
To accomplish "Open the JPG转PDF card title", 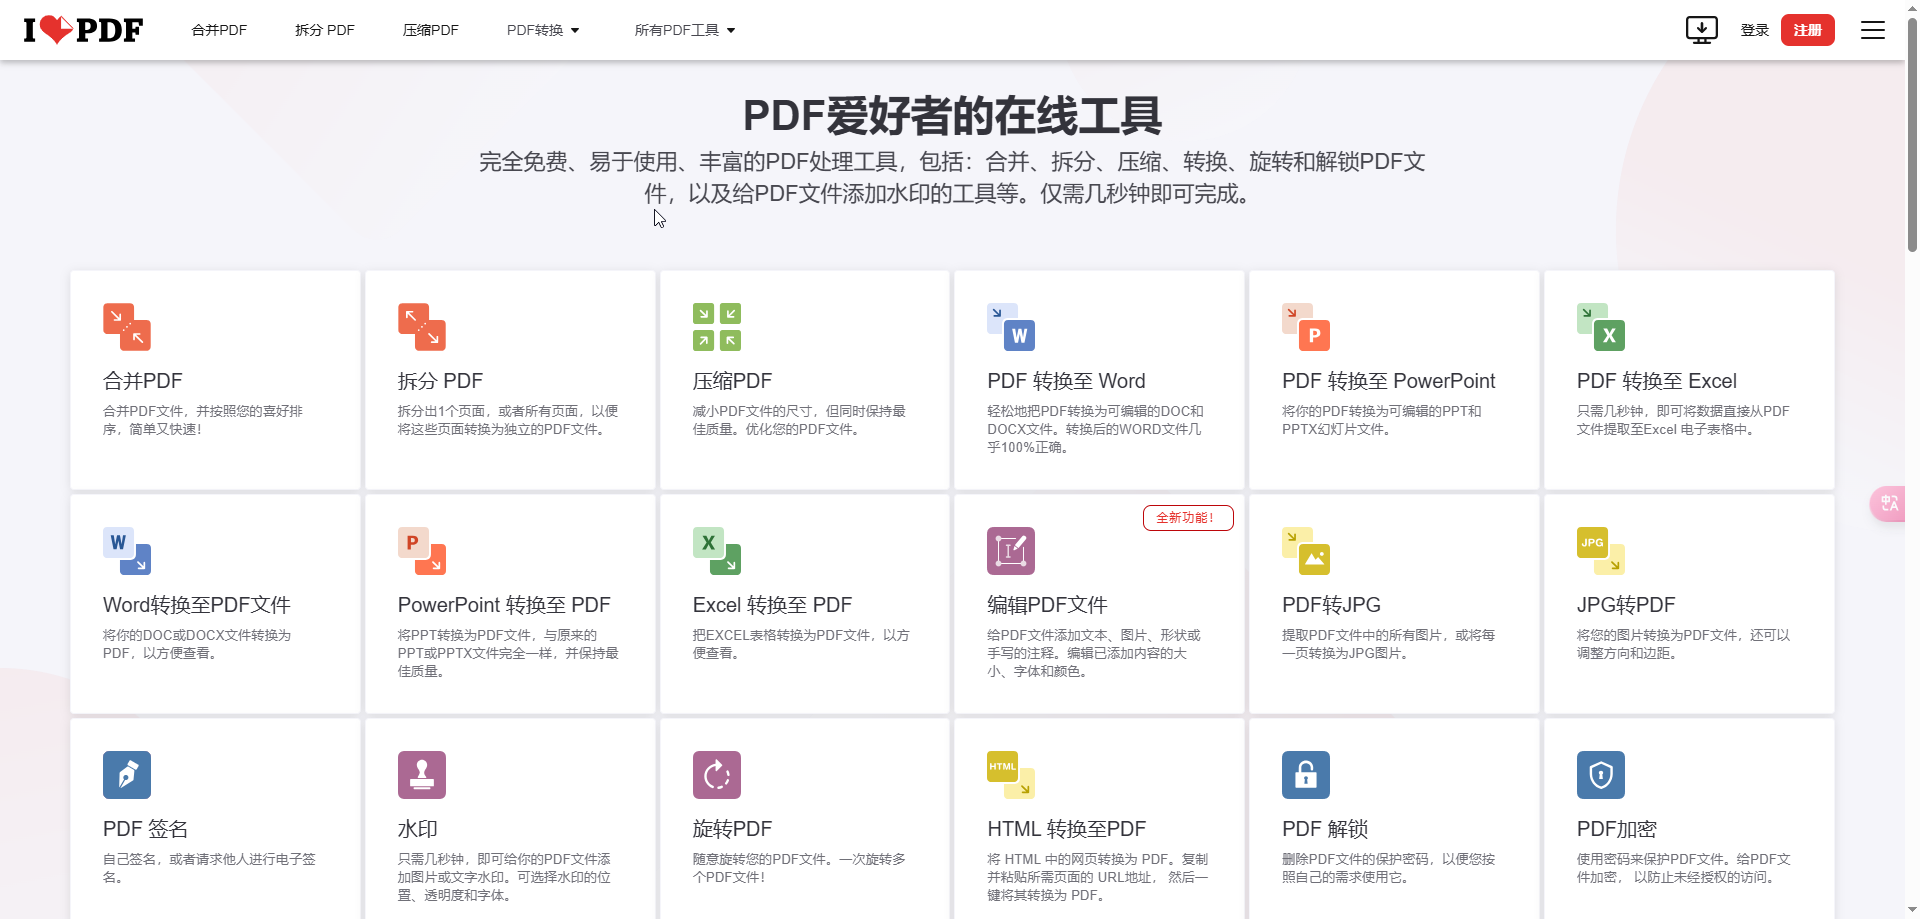I will pyautogui.click(x=1626, y=605).
